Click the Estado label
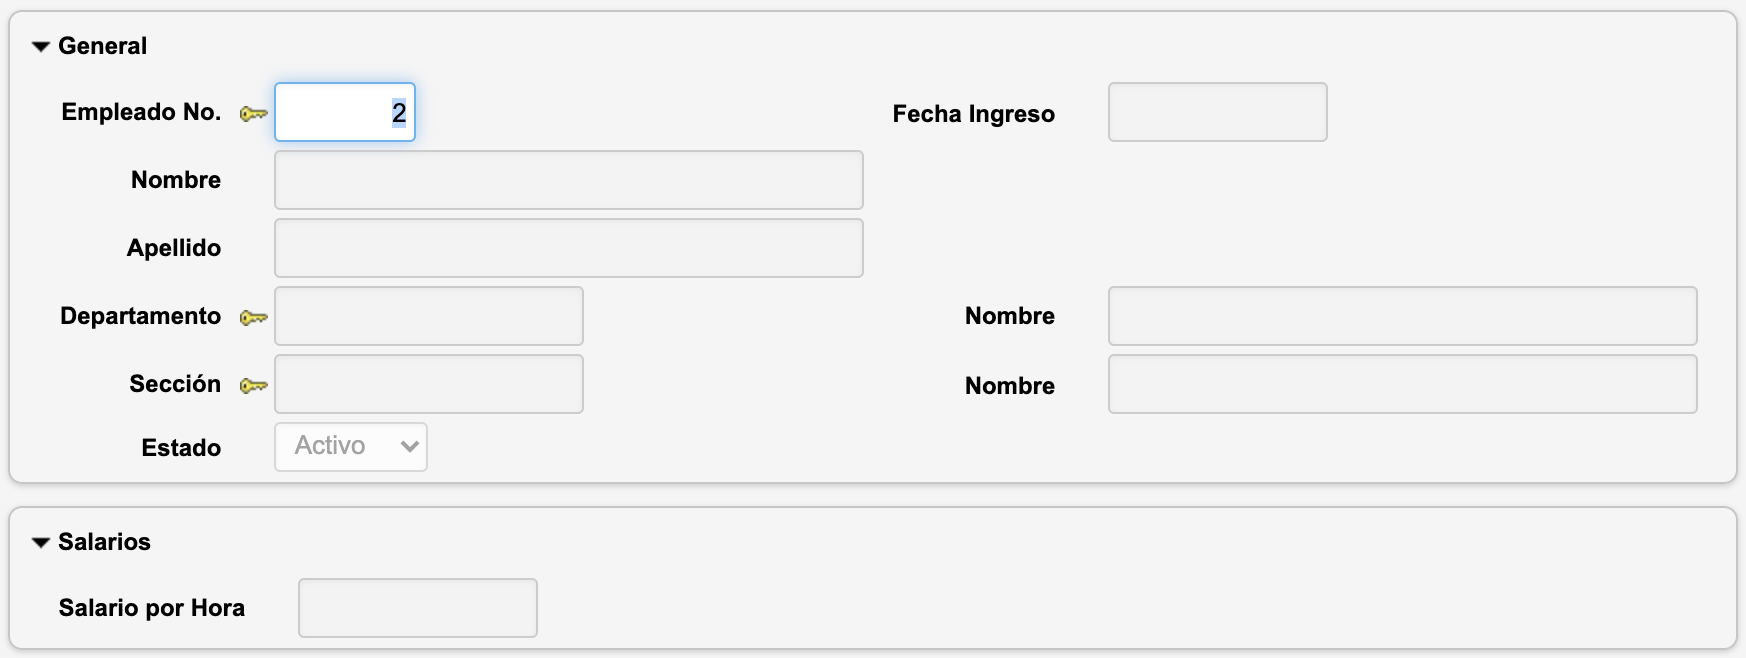The width and height of the screenshot is (1746, 658). coord(181,448)
